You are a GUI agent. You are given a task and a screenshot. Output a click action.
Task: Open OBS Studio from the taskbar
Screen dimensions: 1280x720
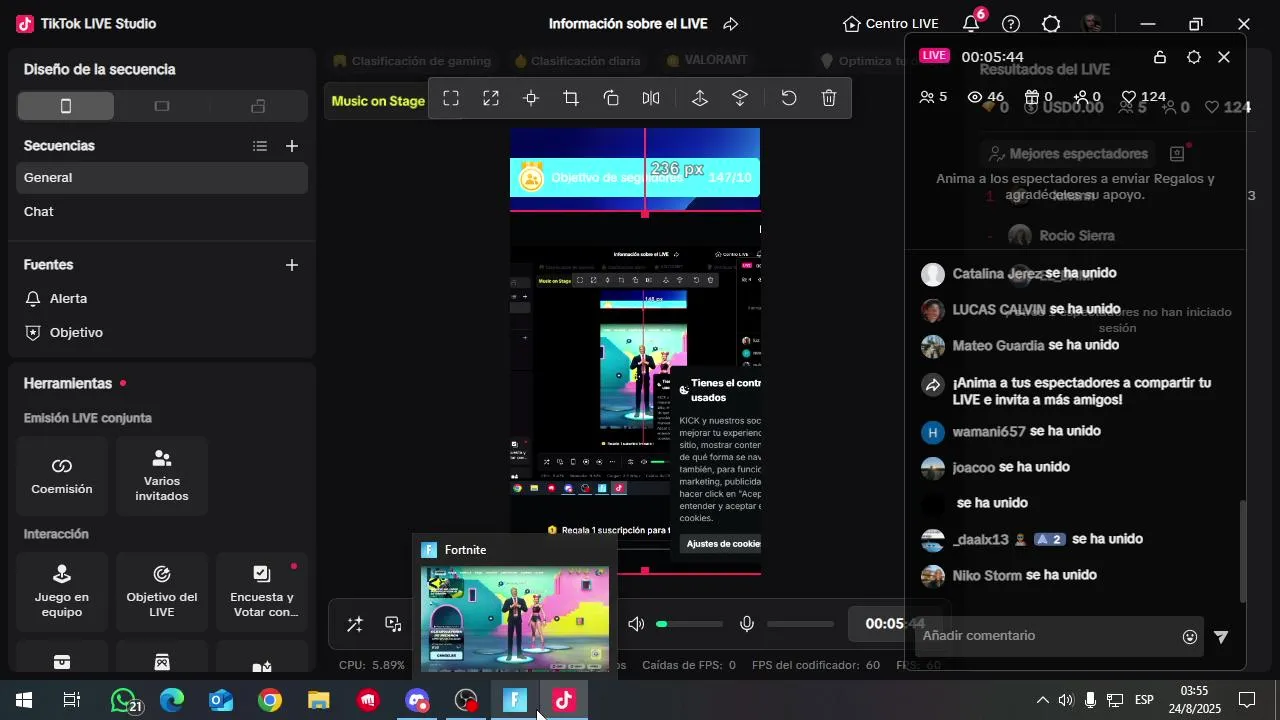tap(466, 701)
